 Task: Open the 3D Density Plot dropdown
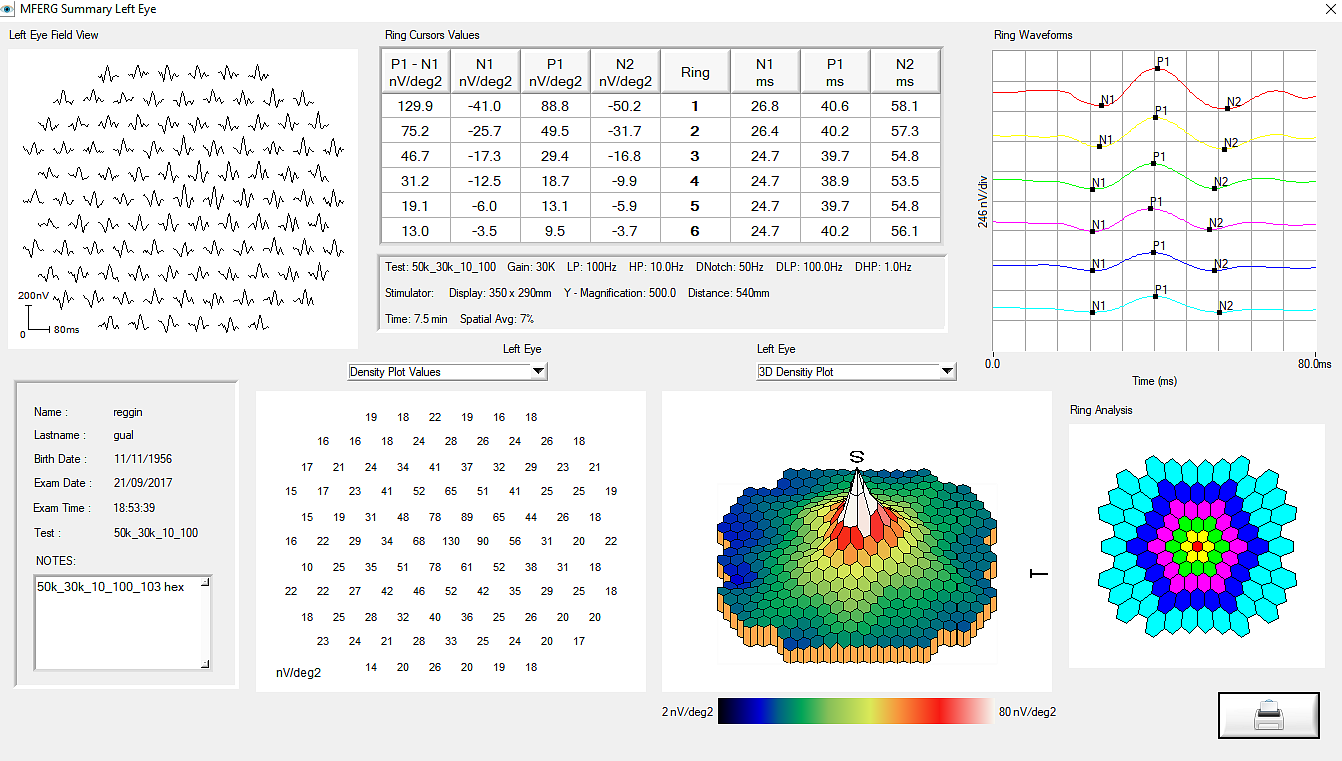pyautogui.click(x=947, y=372)
